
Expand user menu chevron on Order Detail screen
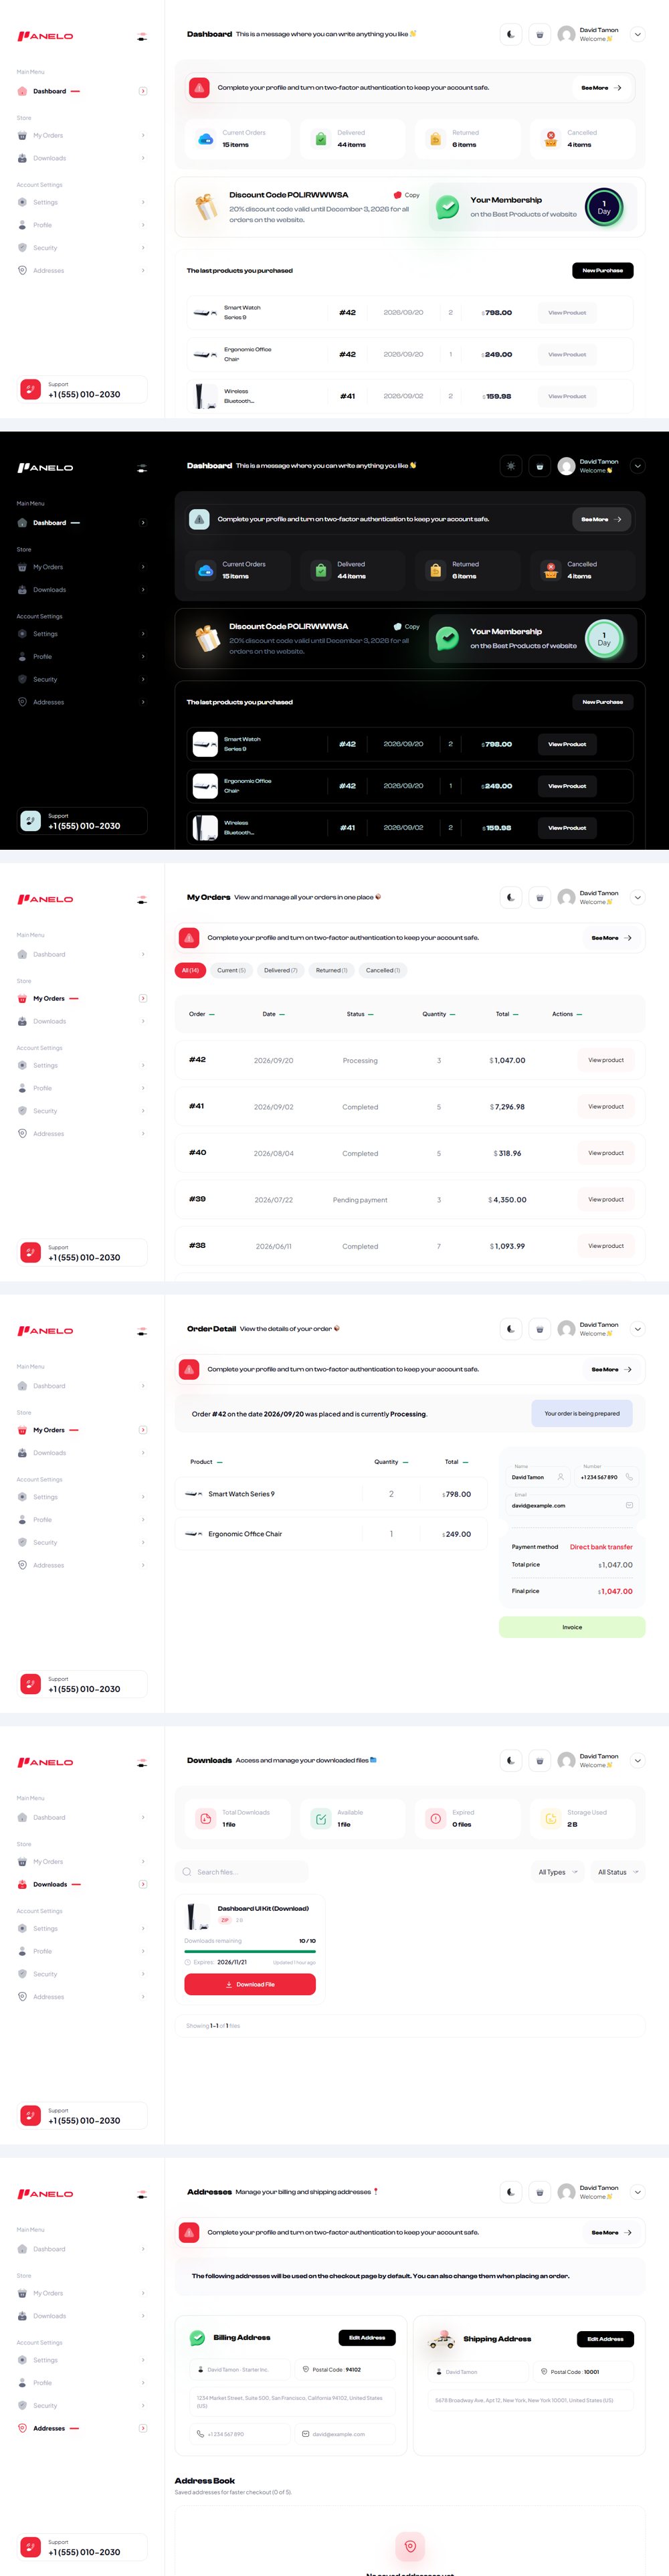638,1329
